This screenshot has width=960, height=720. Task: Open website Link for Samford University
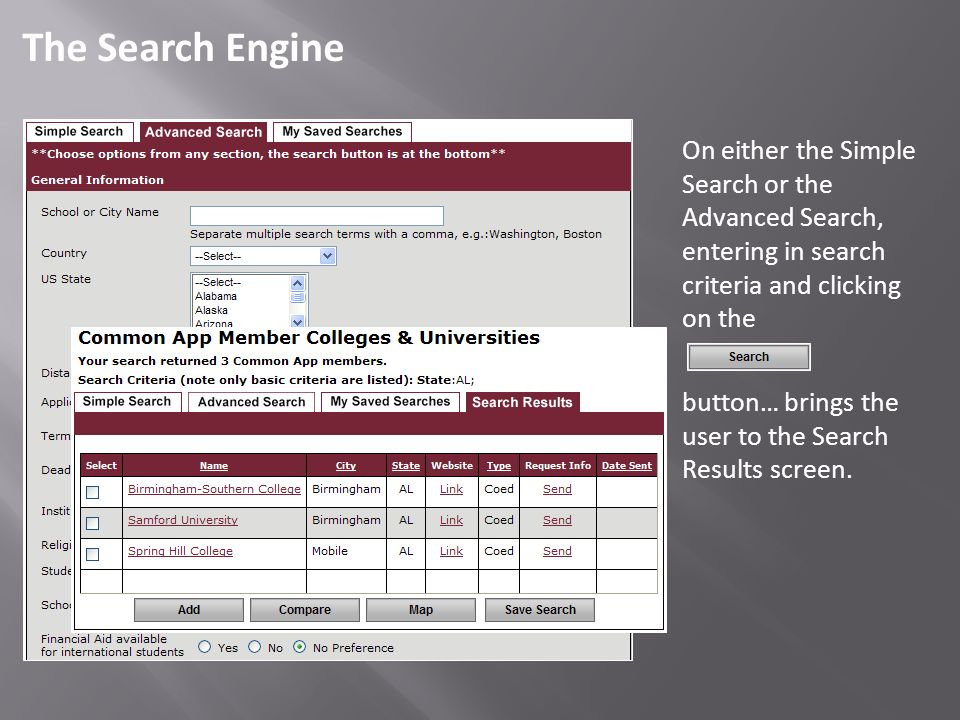(x=451, y=520)
